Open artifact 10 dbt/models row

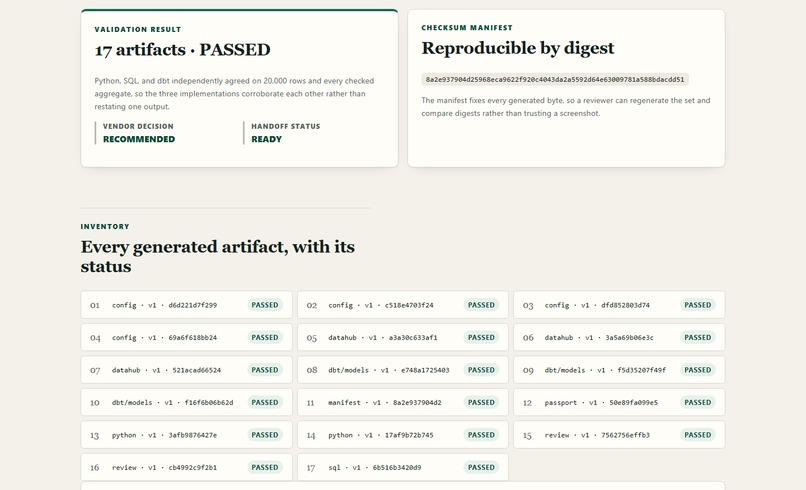coord(186,402)
